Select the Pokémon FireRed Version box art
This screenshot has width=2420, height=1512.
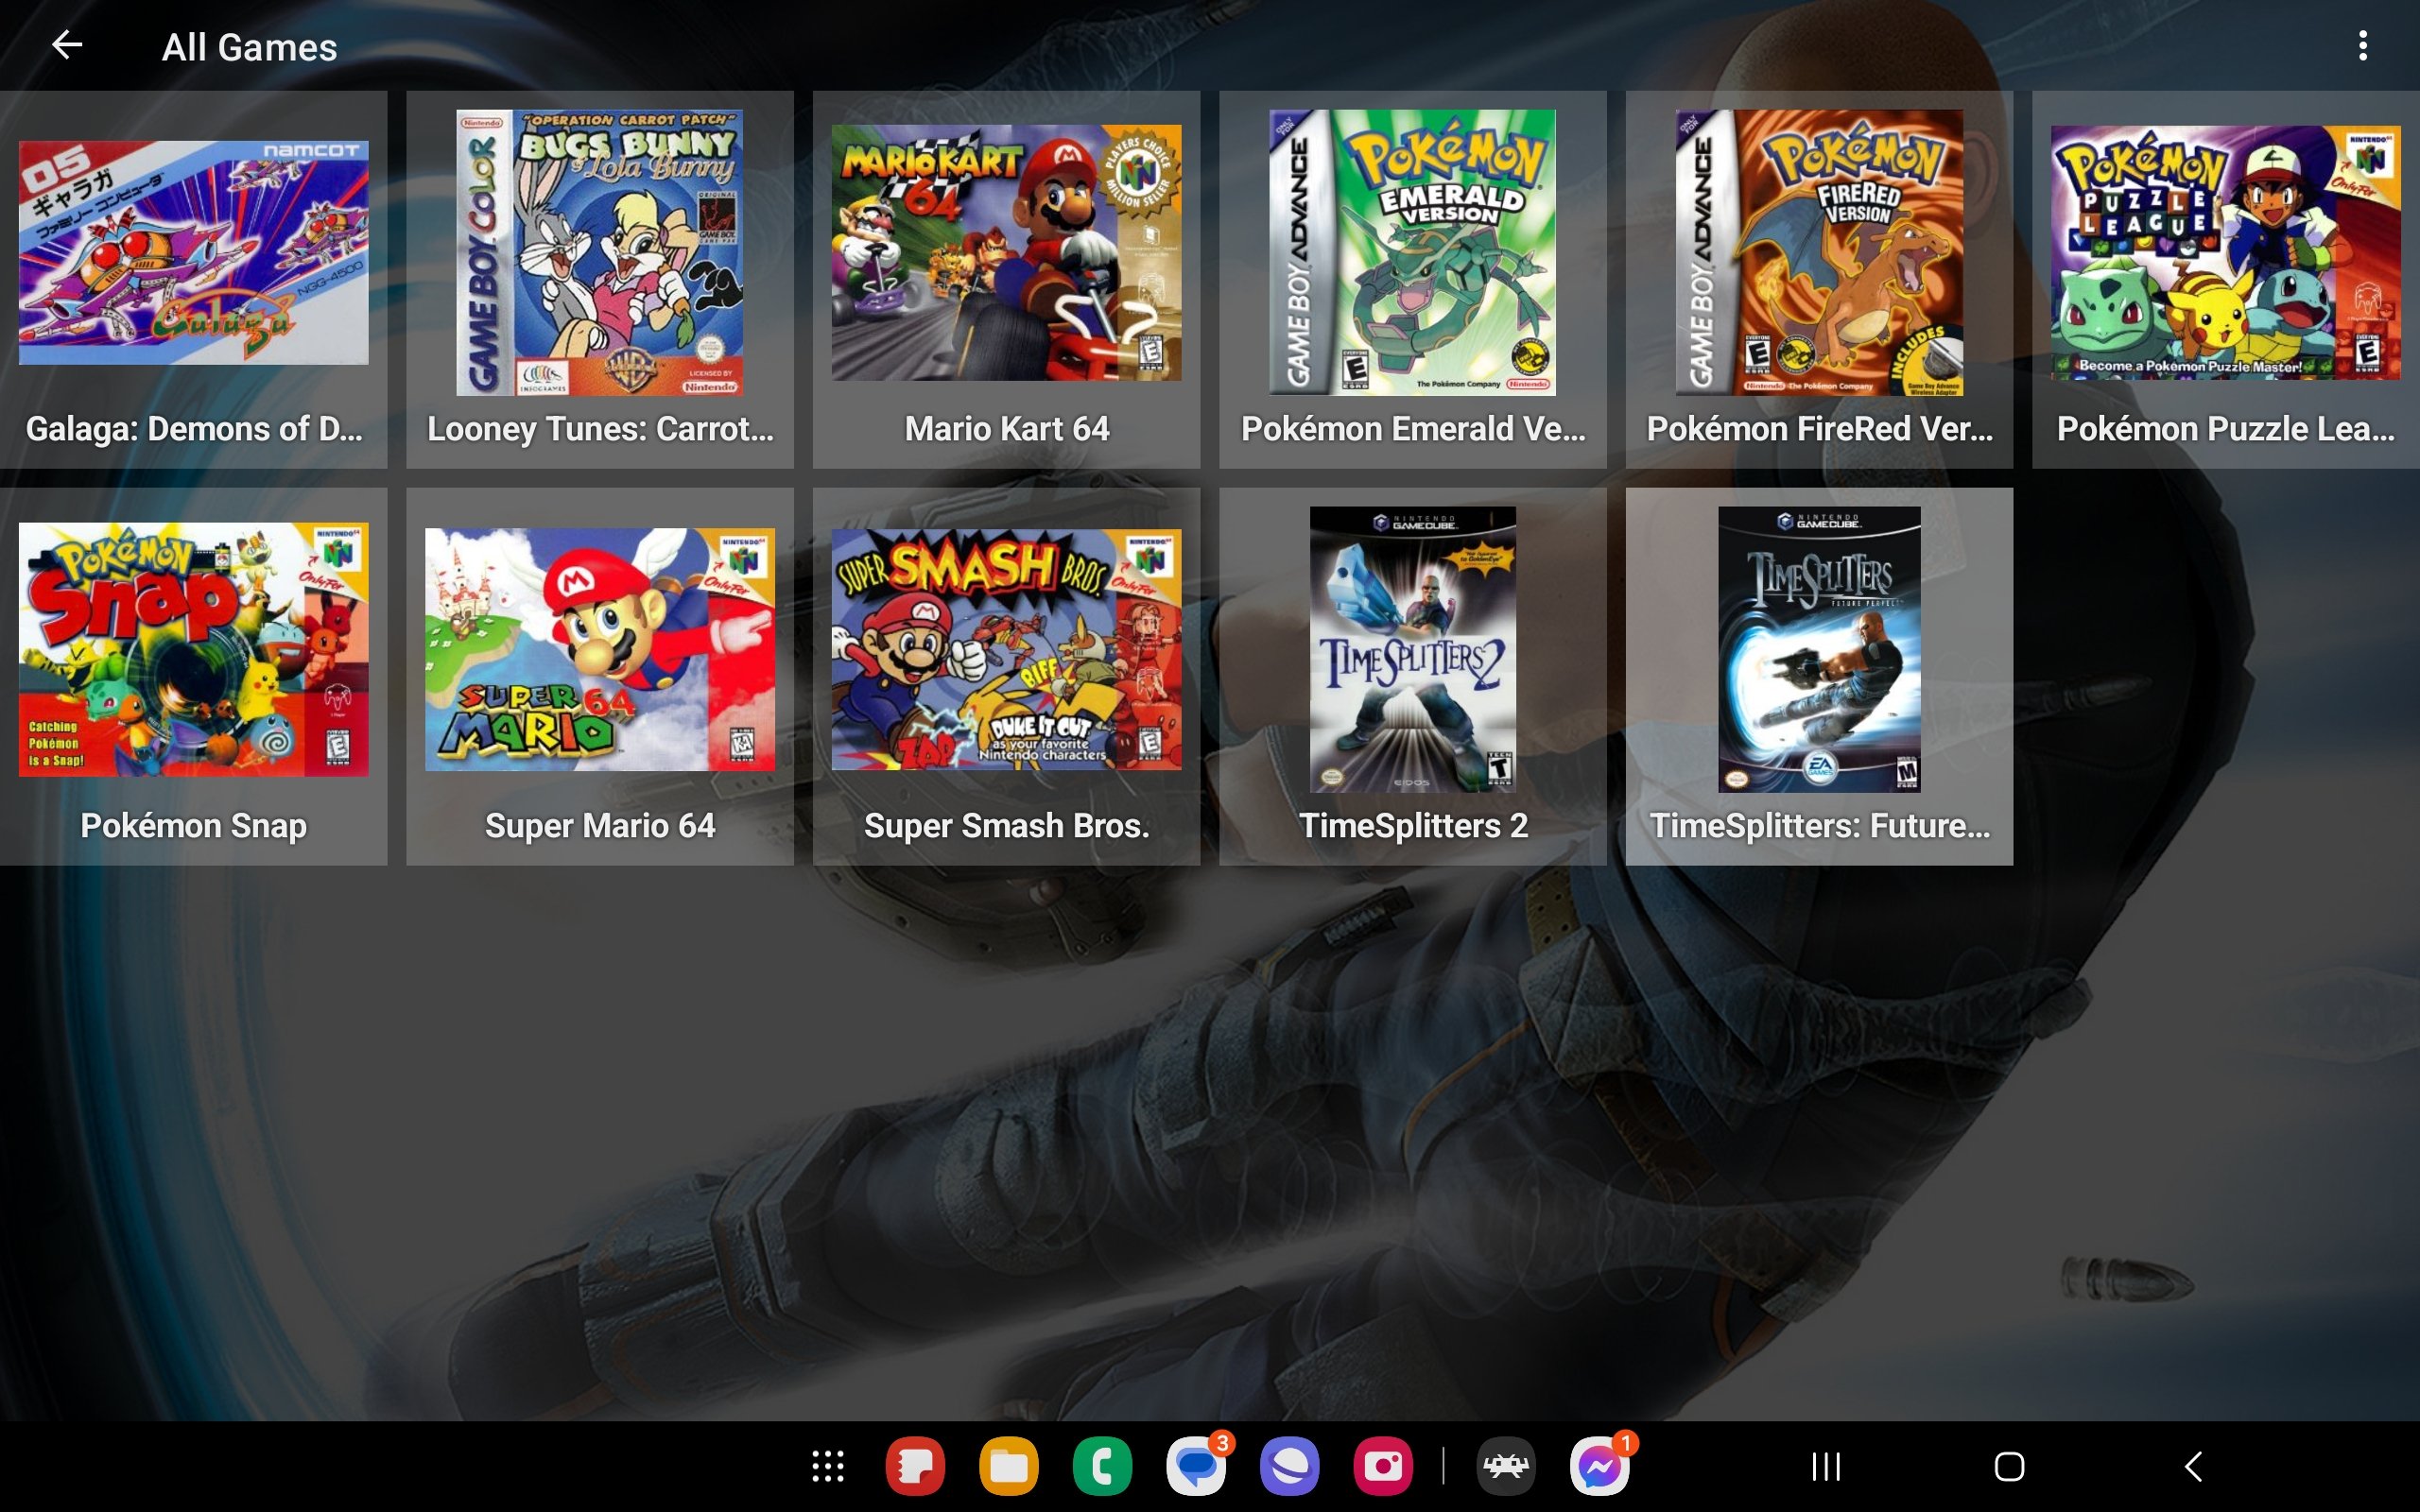point(1819,252)
